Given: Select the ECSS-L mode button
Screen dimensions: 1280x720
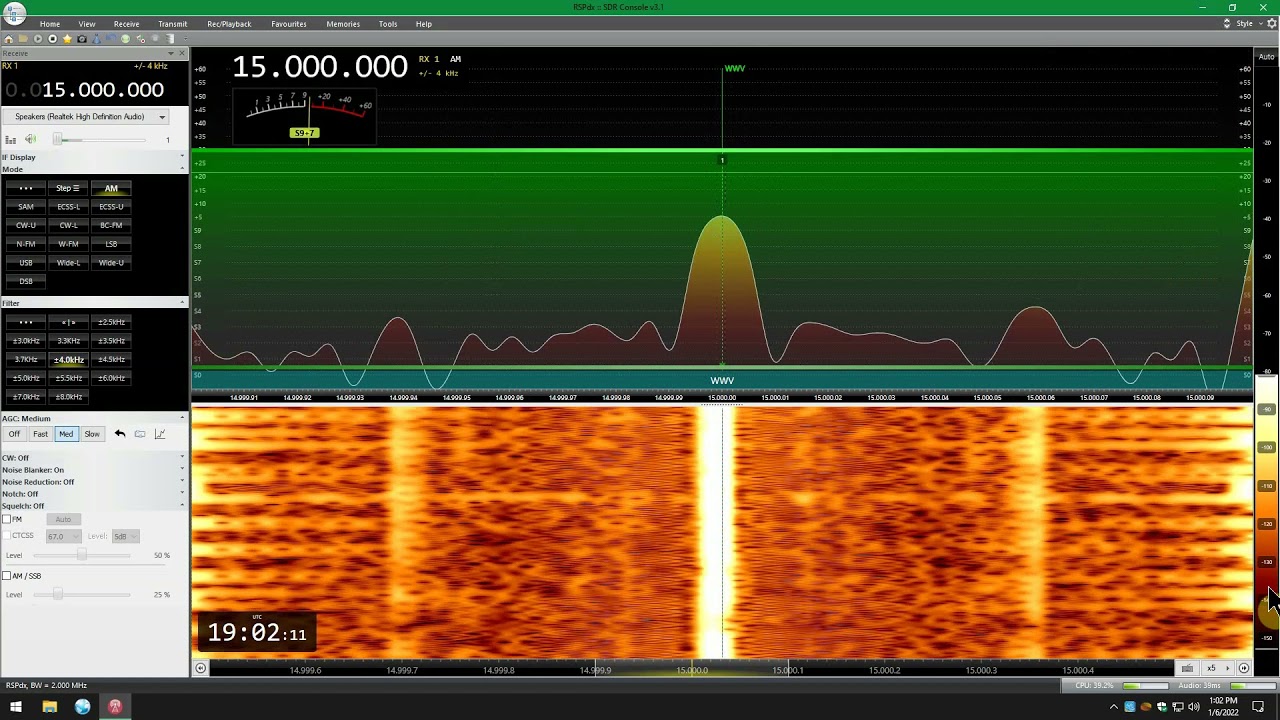Looking at the screenshot, I should pyautogui.click(x=68, y=207).
